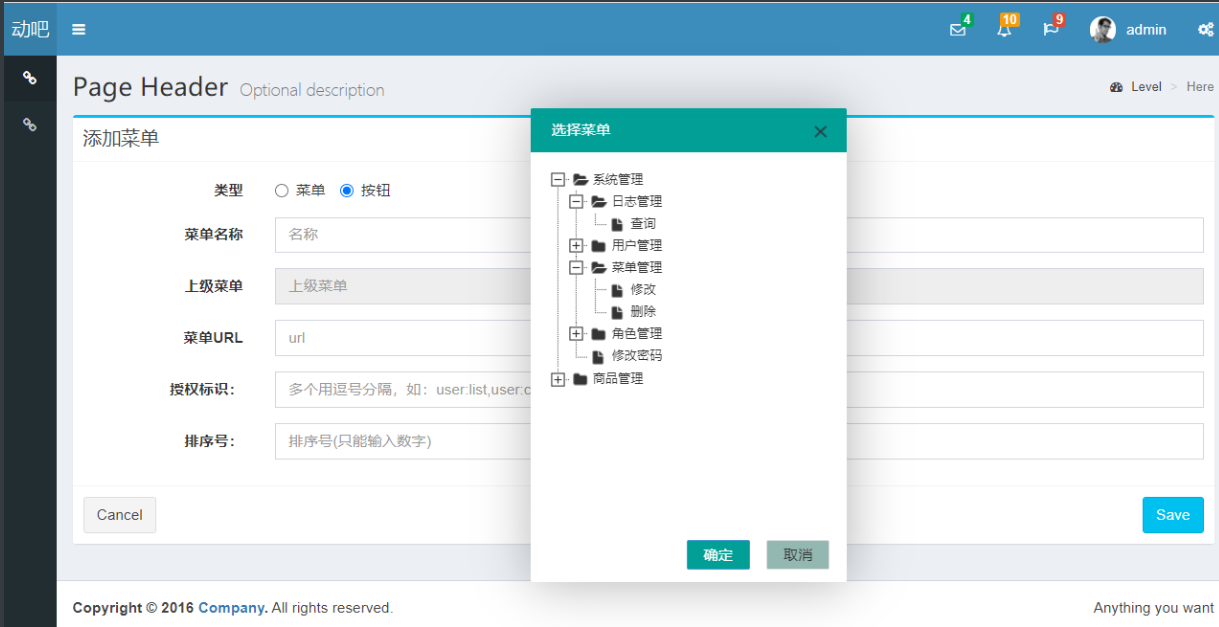Select 用户管理 in the menu tree
This screenshot has width=1219, height=627.
[637, 246]
